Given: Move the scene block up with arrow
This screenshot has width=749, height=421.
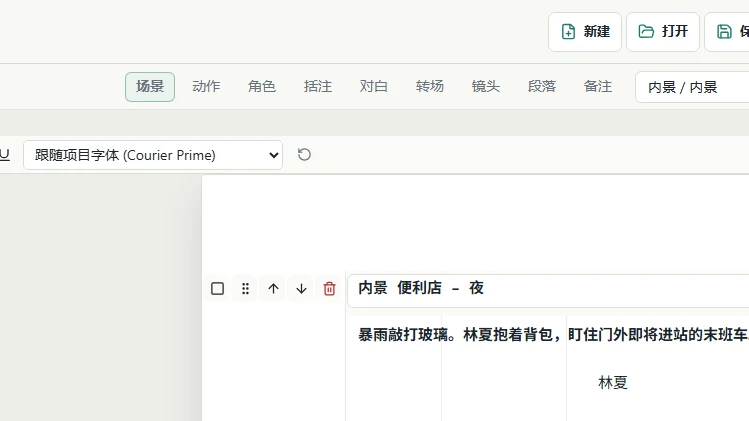Looking at the screenshot, I should [273, 289].
